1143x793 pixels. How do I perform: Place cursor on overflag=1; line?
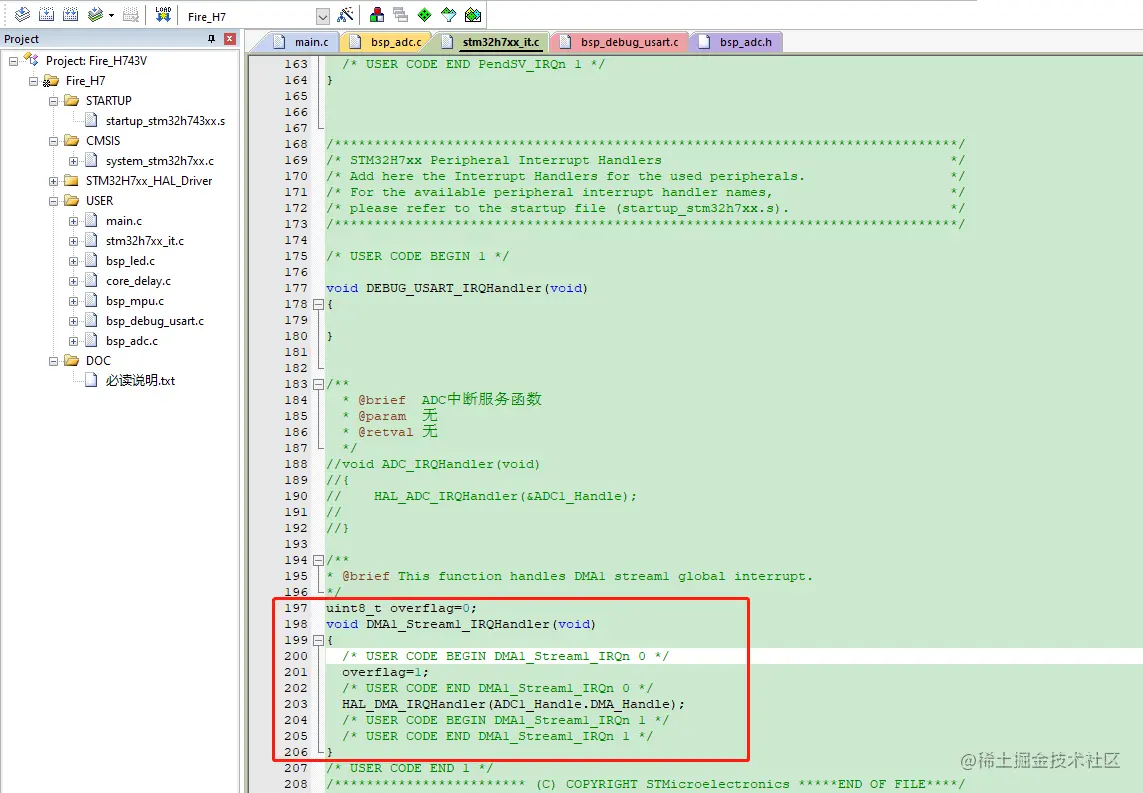click(386, 672)
